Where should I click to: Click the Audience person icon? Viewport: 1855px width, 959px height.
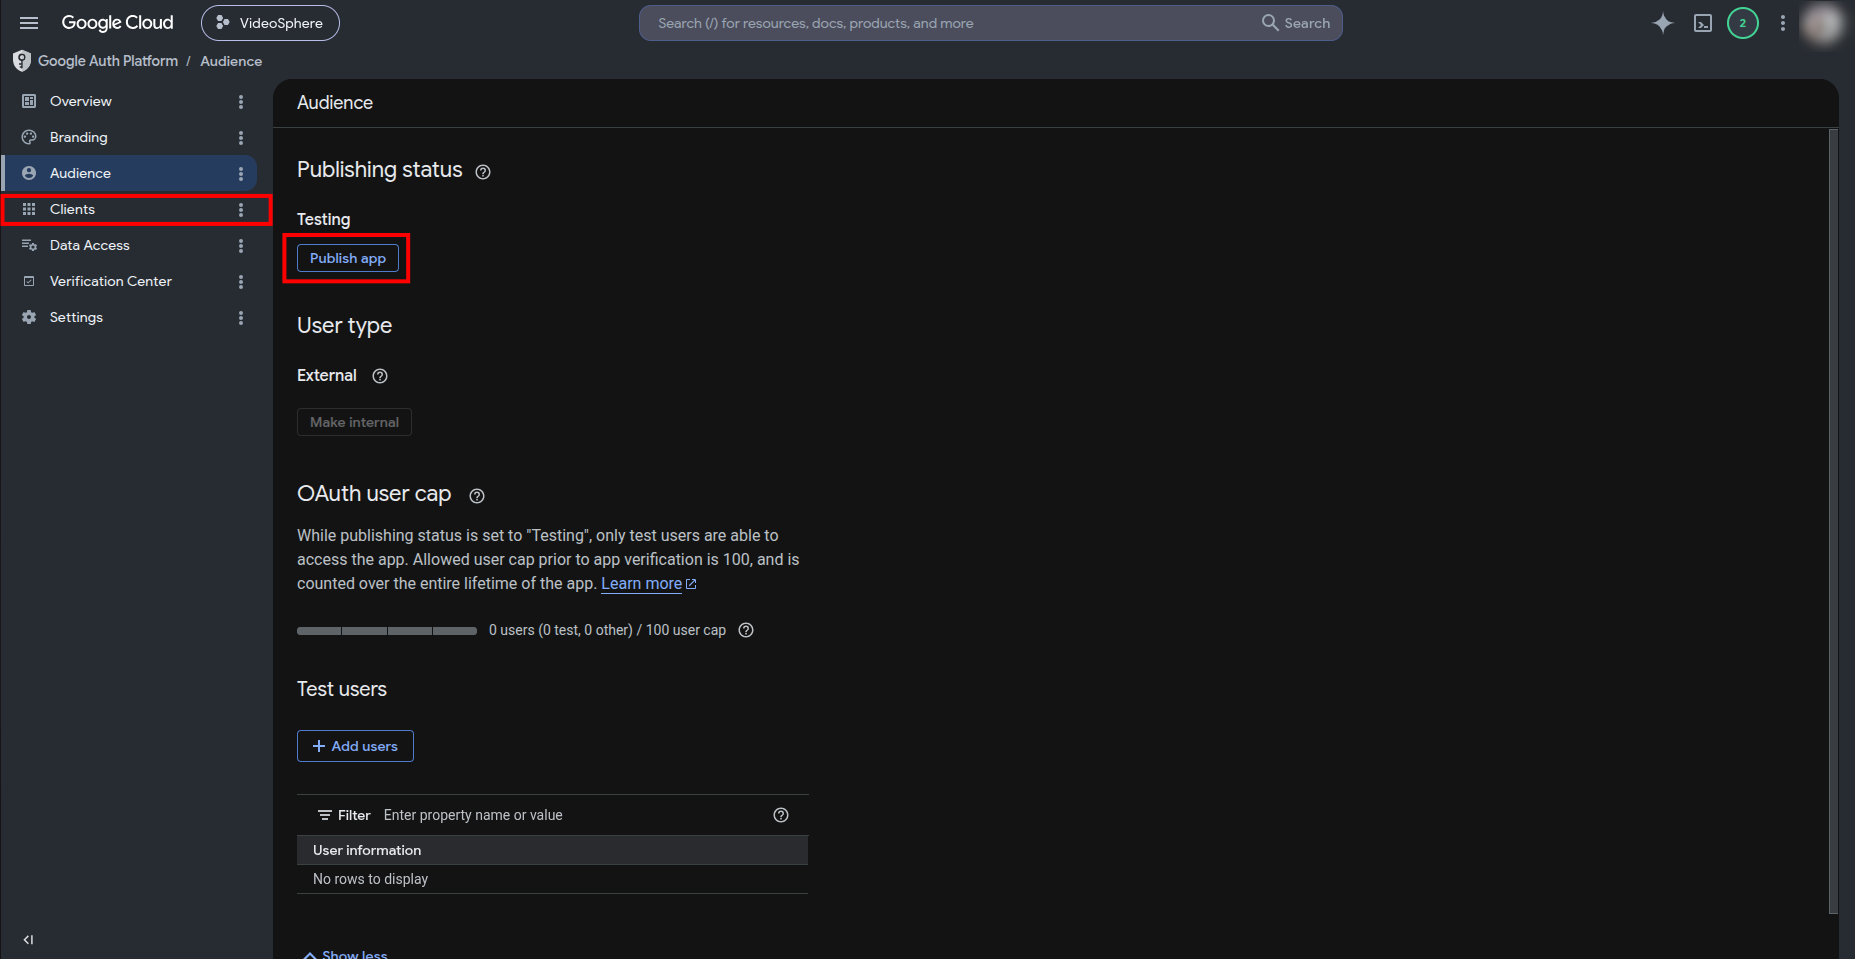click(x=29, y=173)
